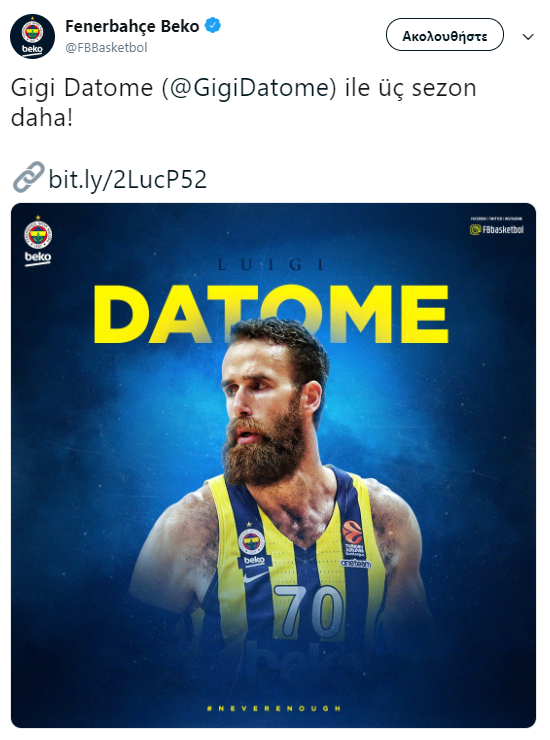Click the yellow DATOME headline text
Screen dimensions: 550x740
click(271, 314)
